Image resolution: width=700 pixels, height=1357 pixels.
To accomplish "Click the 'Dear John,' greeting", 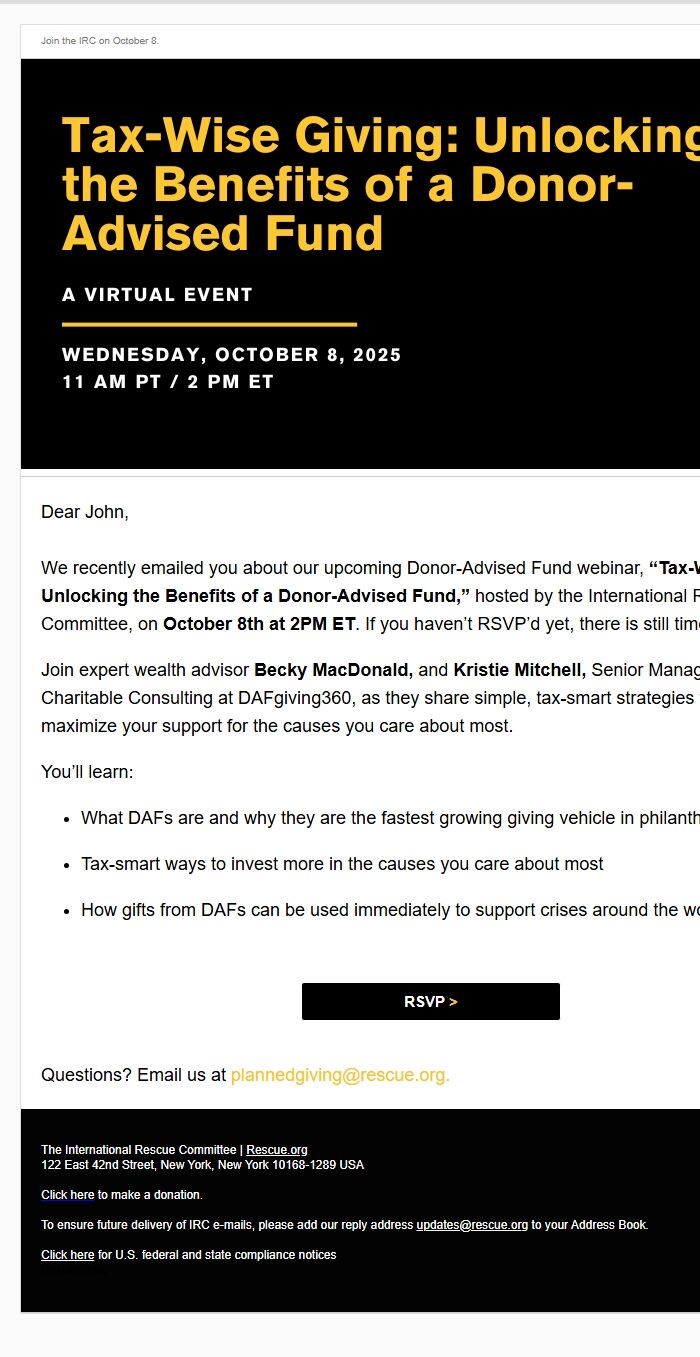I will [85, 512].
